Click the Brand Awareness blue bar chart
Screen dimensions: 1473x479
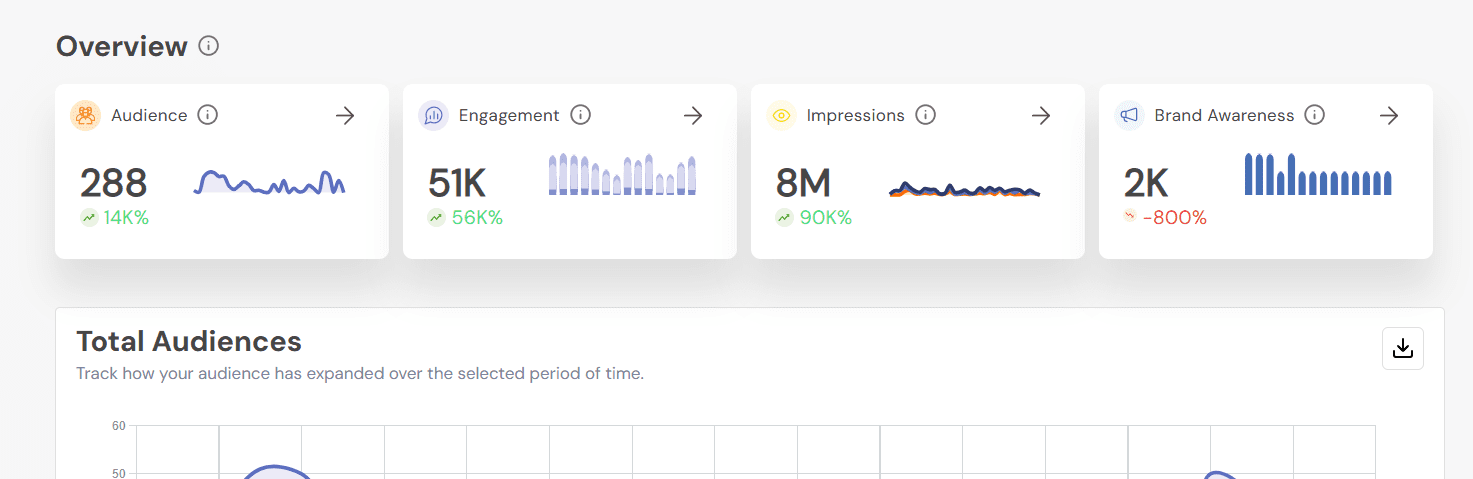(1317, 175)
